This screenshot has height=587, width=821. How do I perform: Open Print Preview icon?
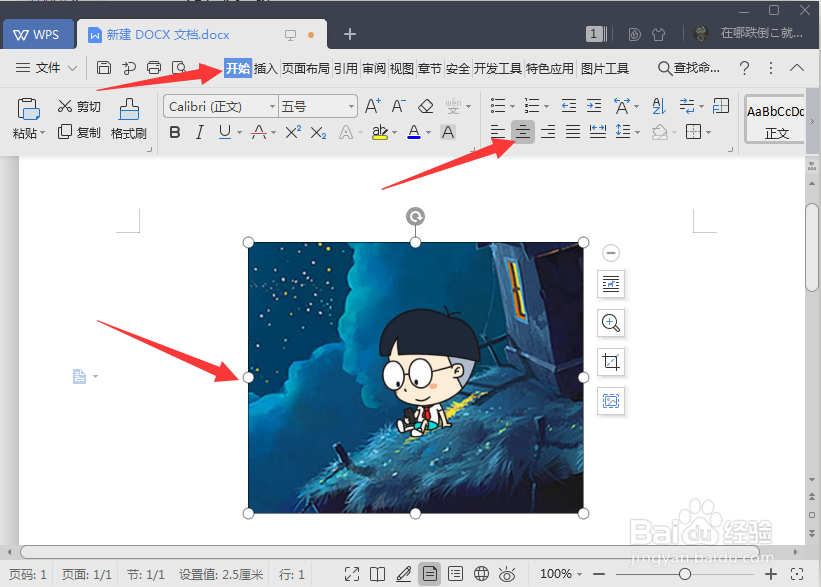(179, 68)
